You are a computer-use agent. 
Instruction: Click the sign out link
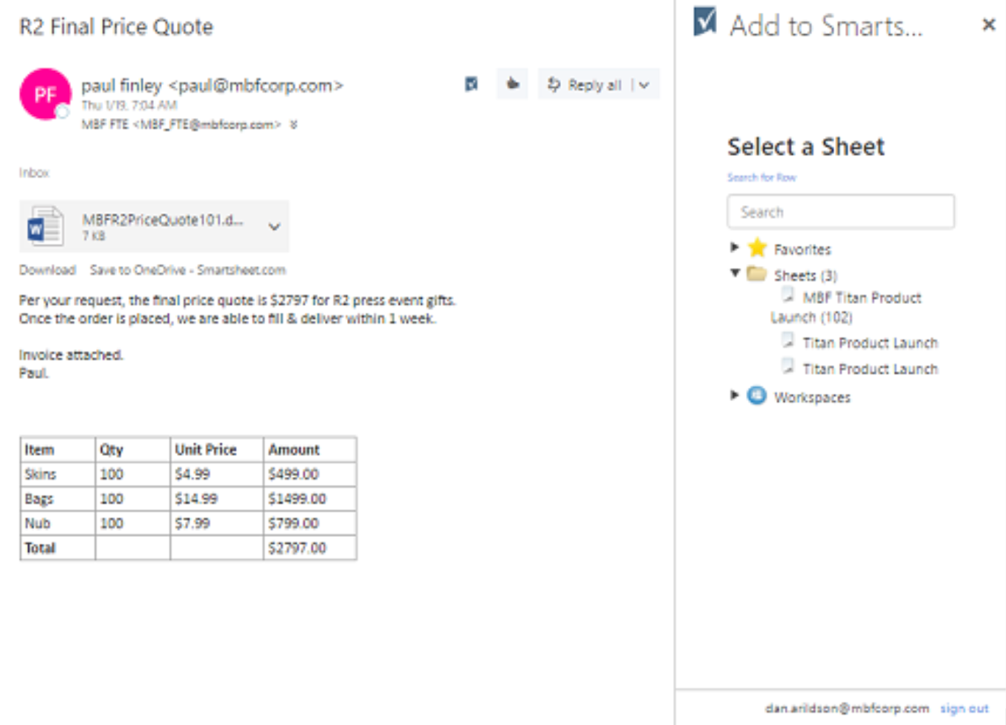(x=964, y=708)
